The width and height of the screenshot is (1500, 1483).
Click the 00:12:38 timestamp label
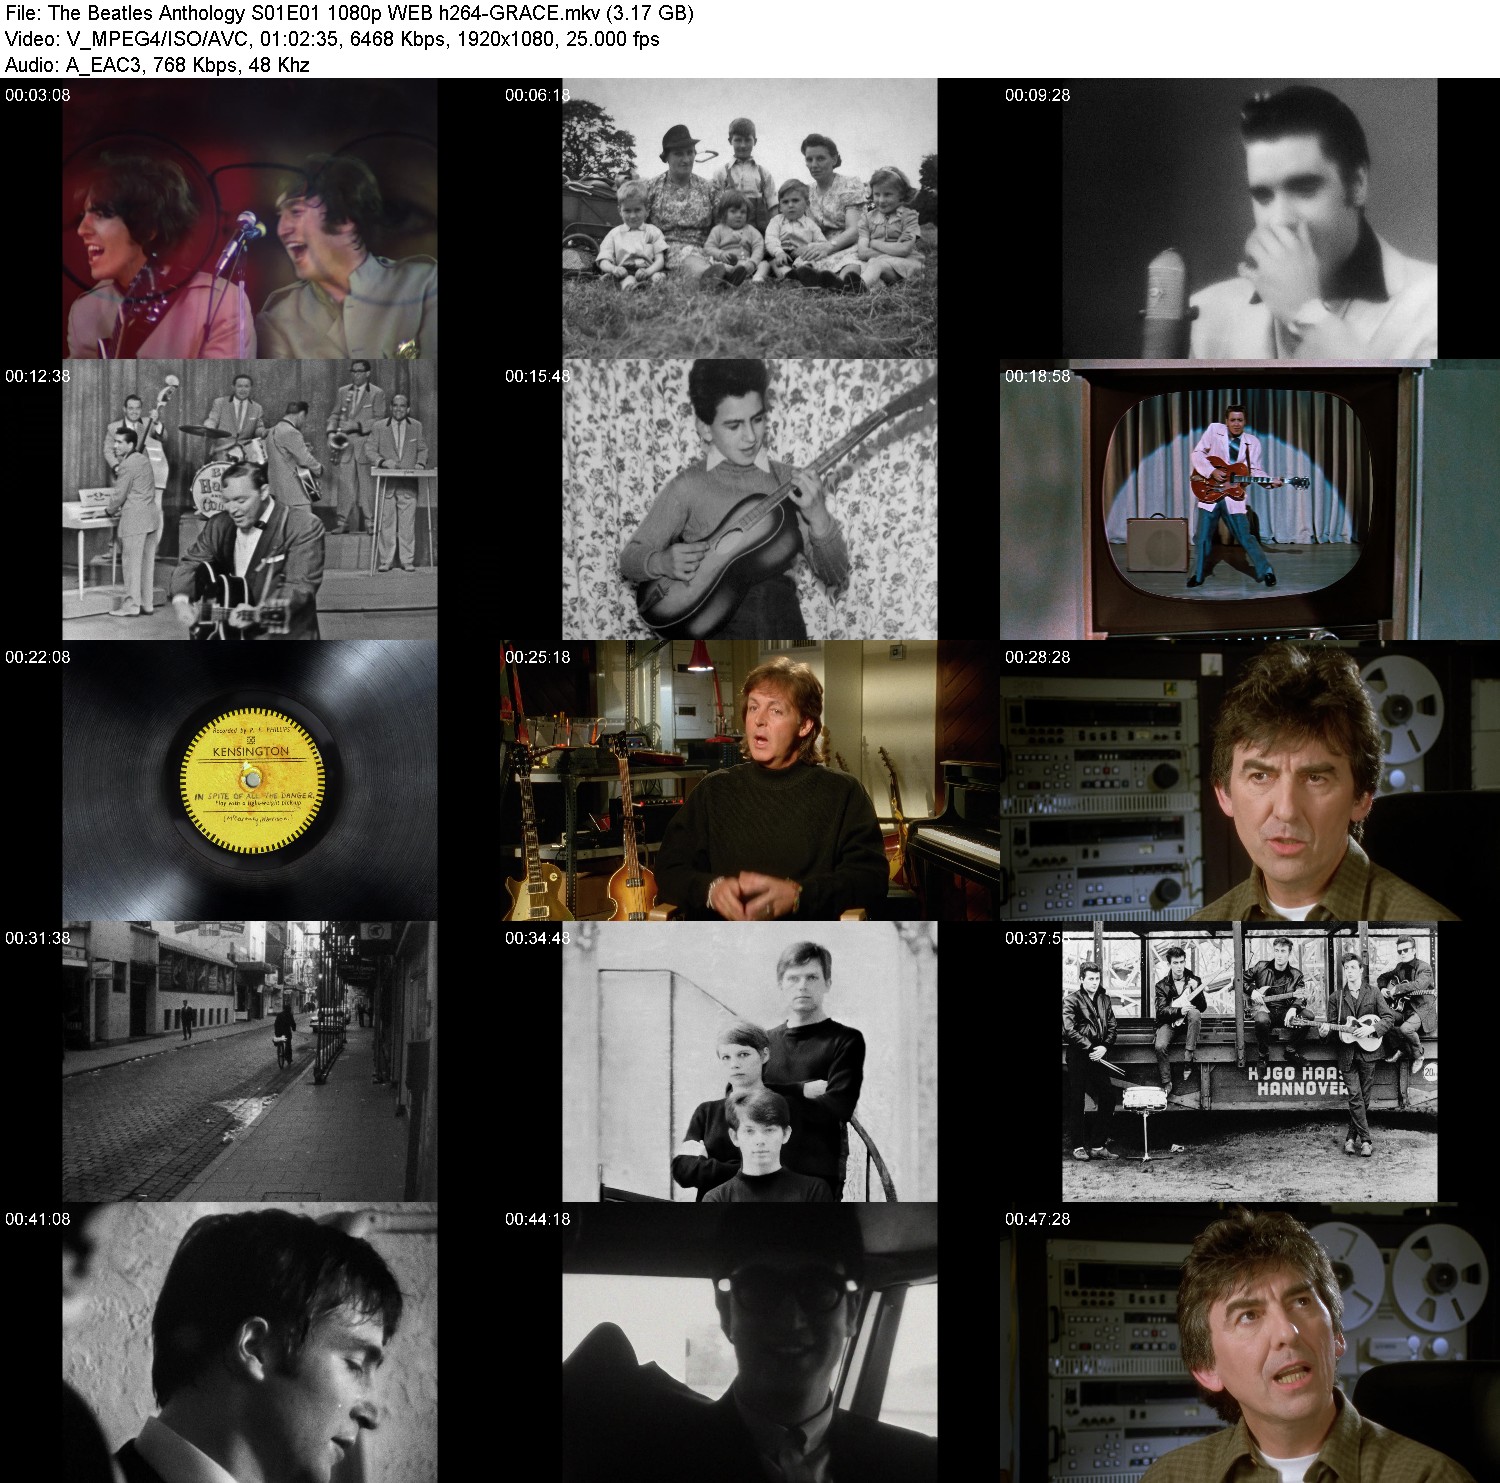[x=37, y=376]
